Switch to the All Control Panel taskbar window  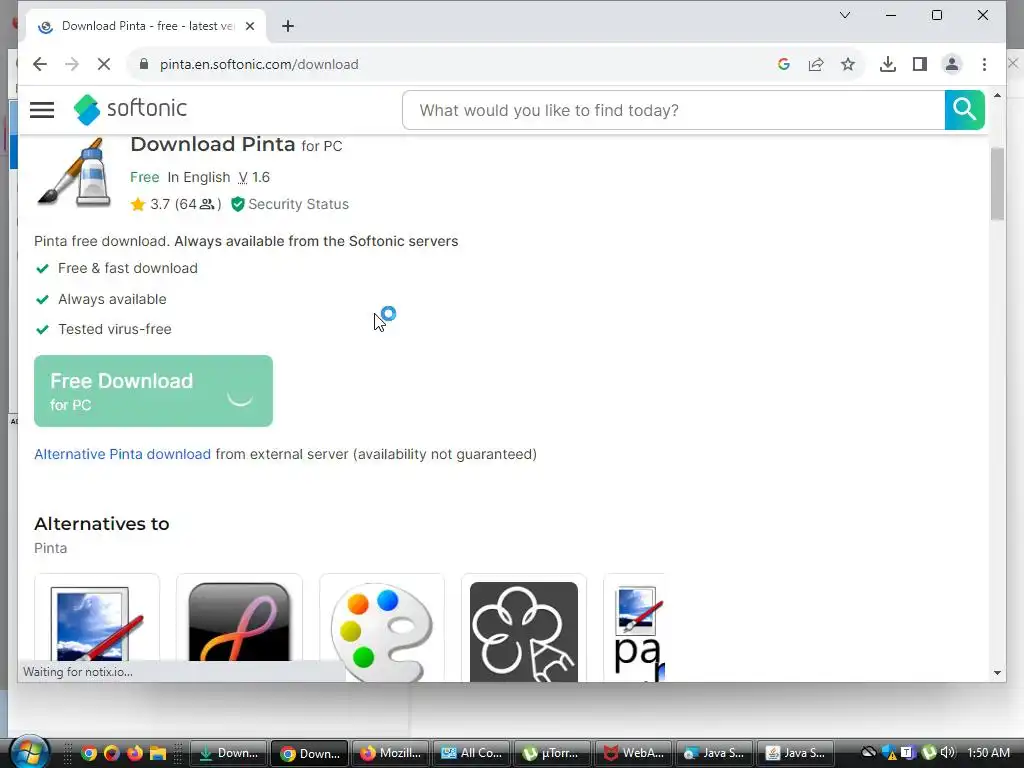click(472, 753)
